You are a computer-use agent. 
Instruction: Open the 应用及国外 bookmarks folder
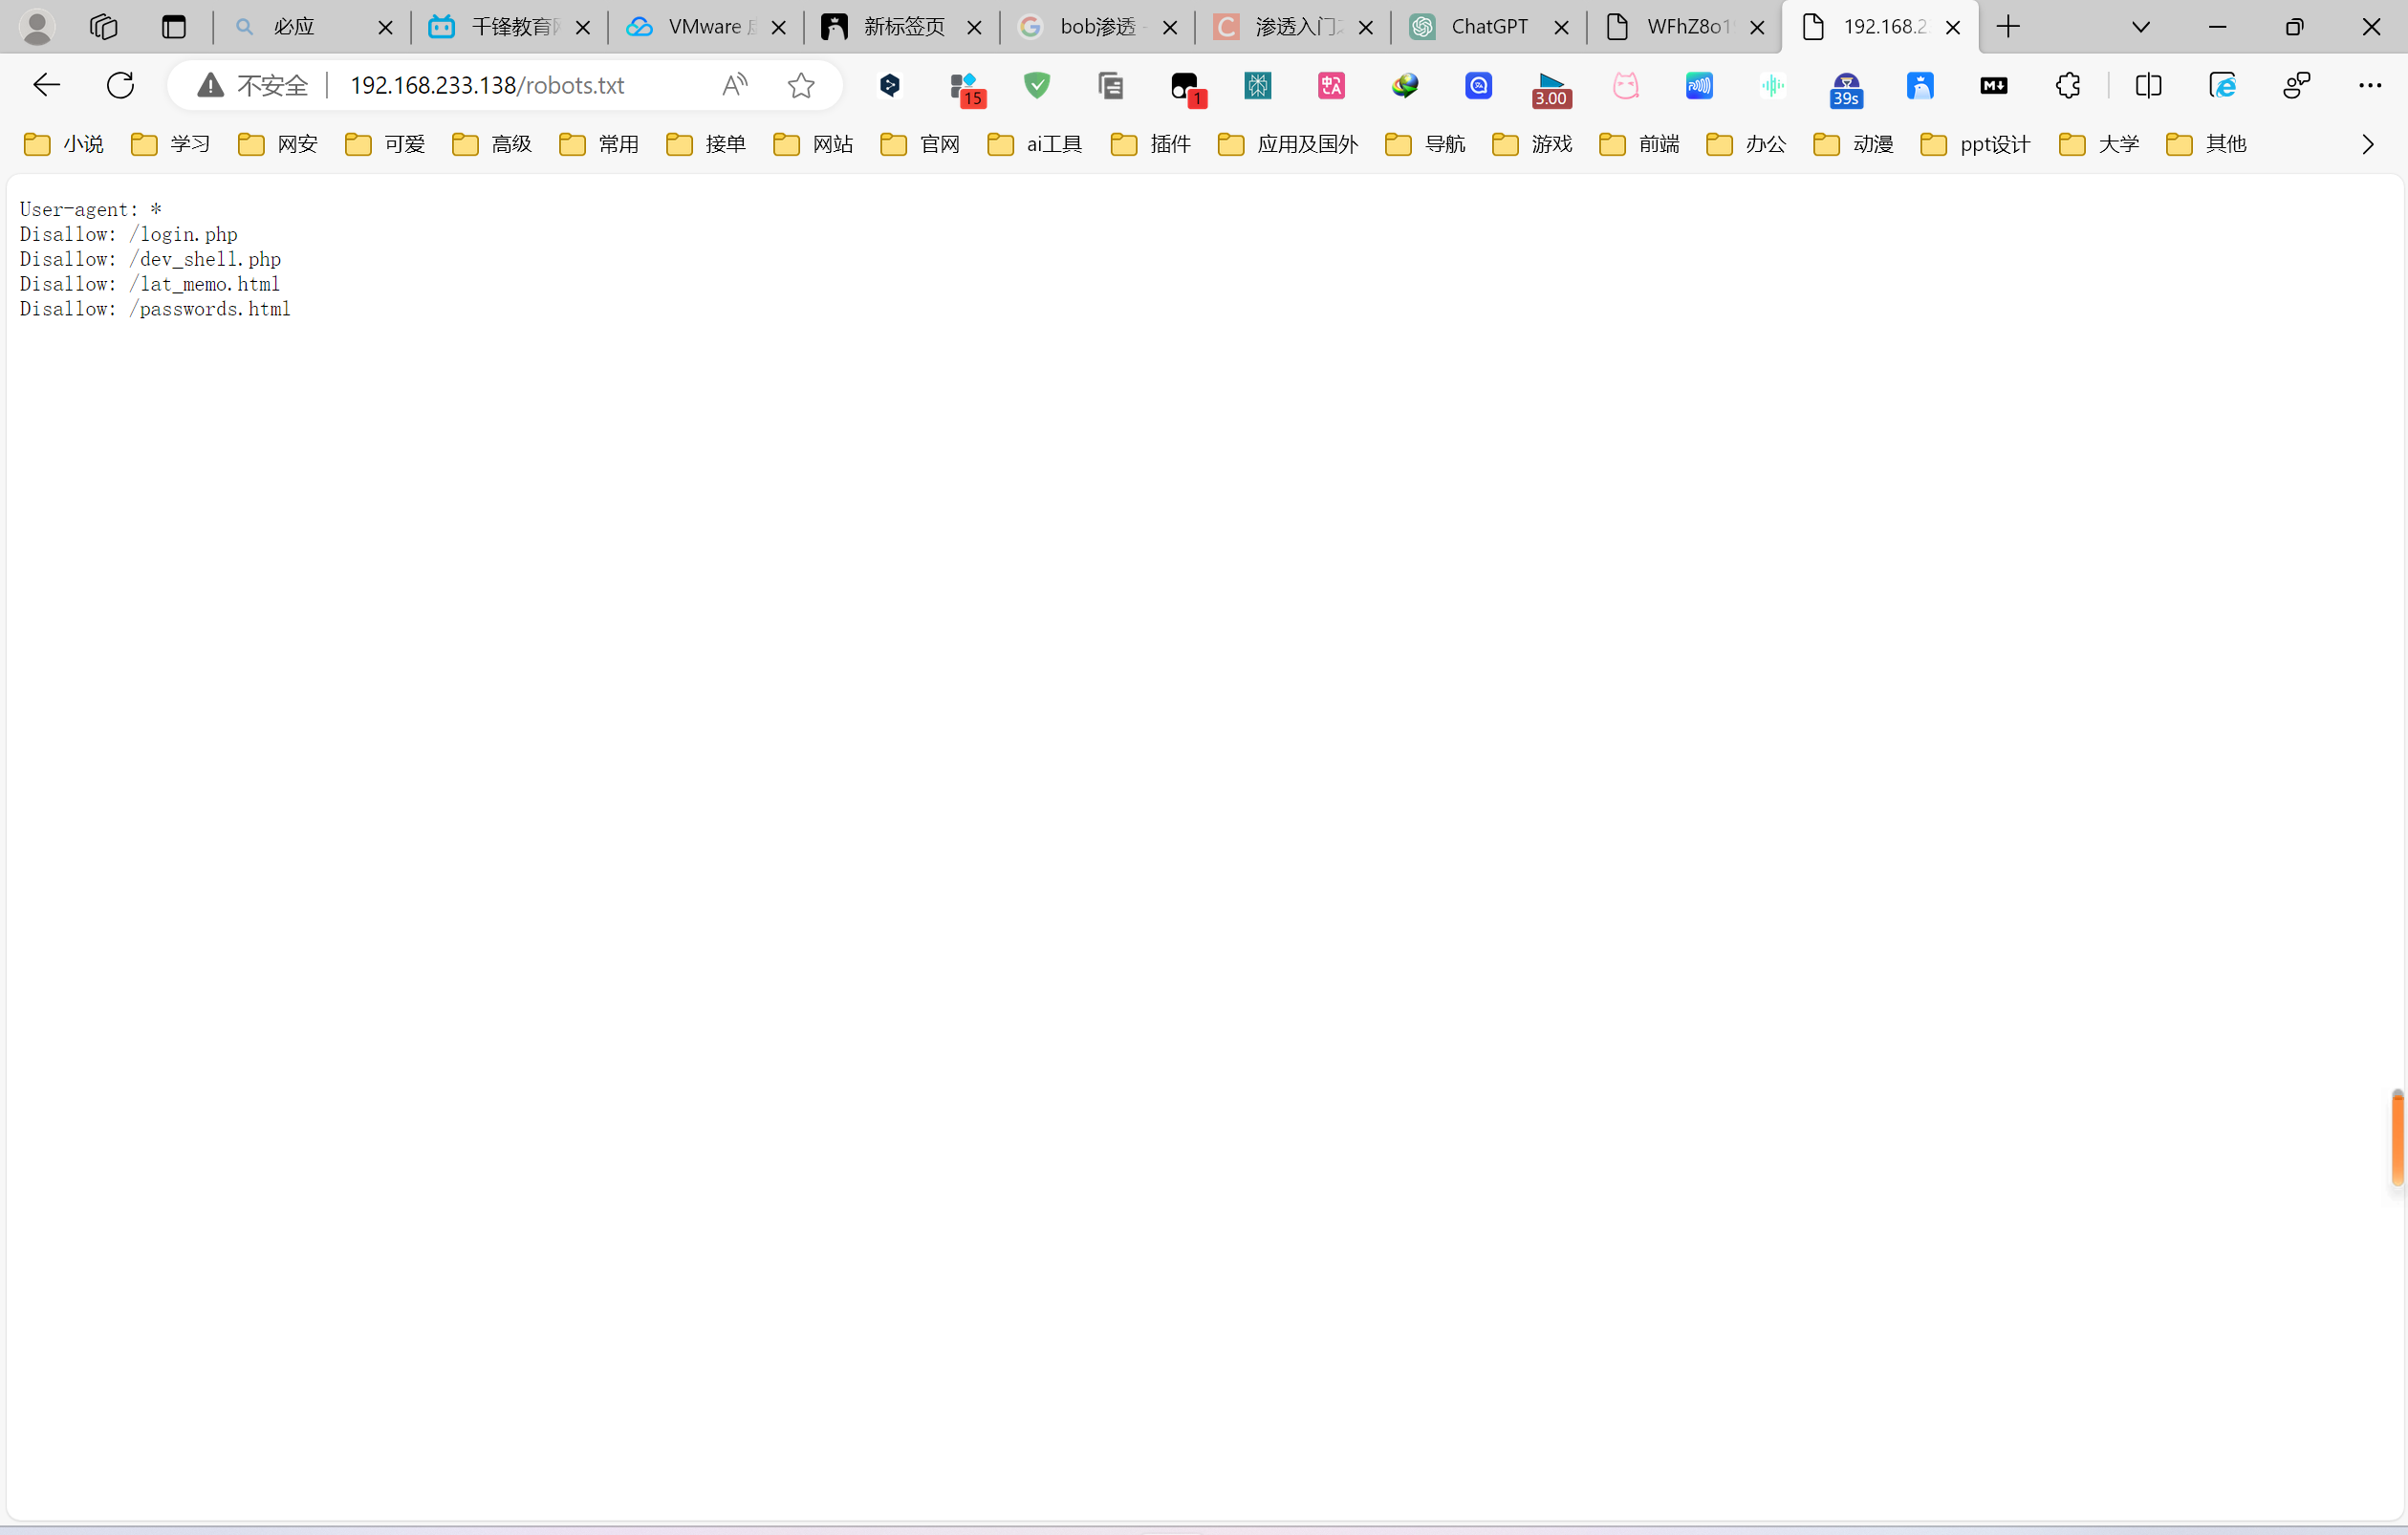pos(1288,145)
